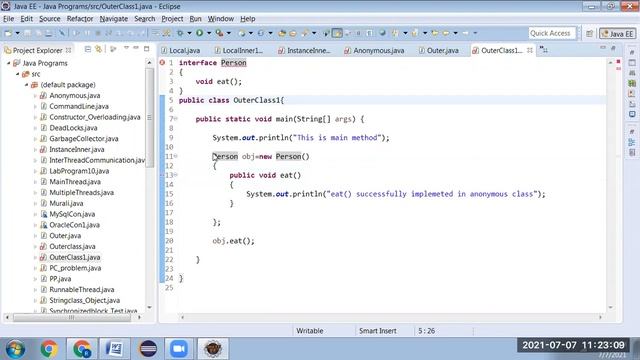Switch to the Outer.java tab
This screenshot has height=360, width=640.
[438, 51]
